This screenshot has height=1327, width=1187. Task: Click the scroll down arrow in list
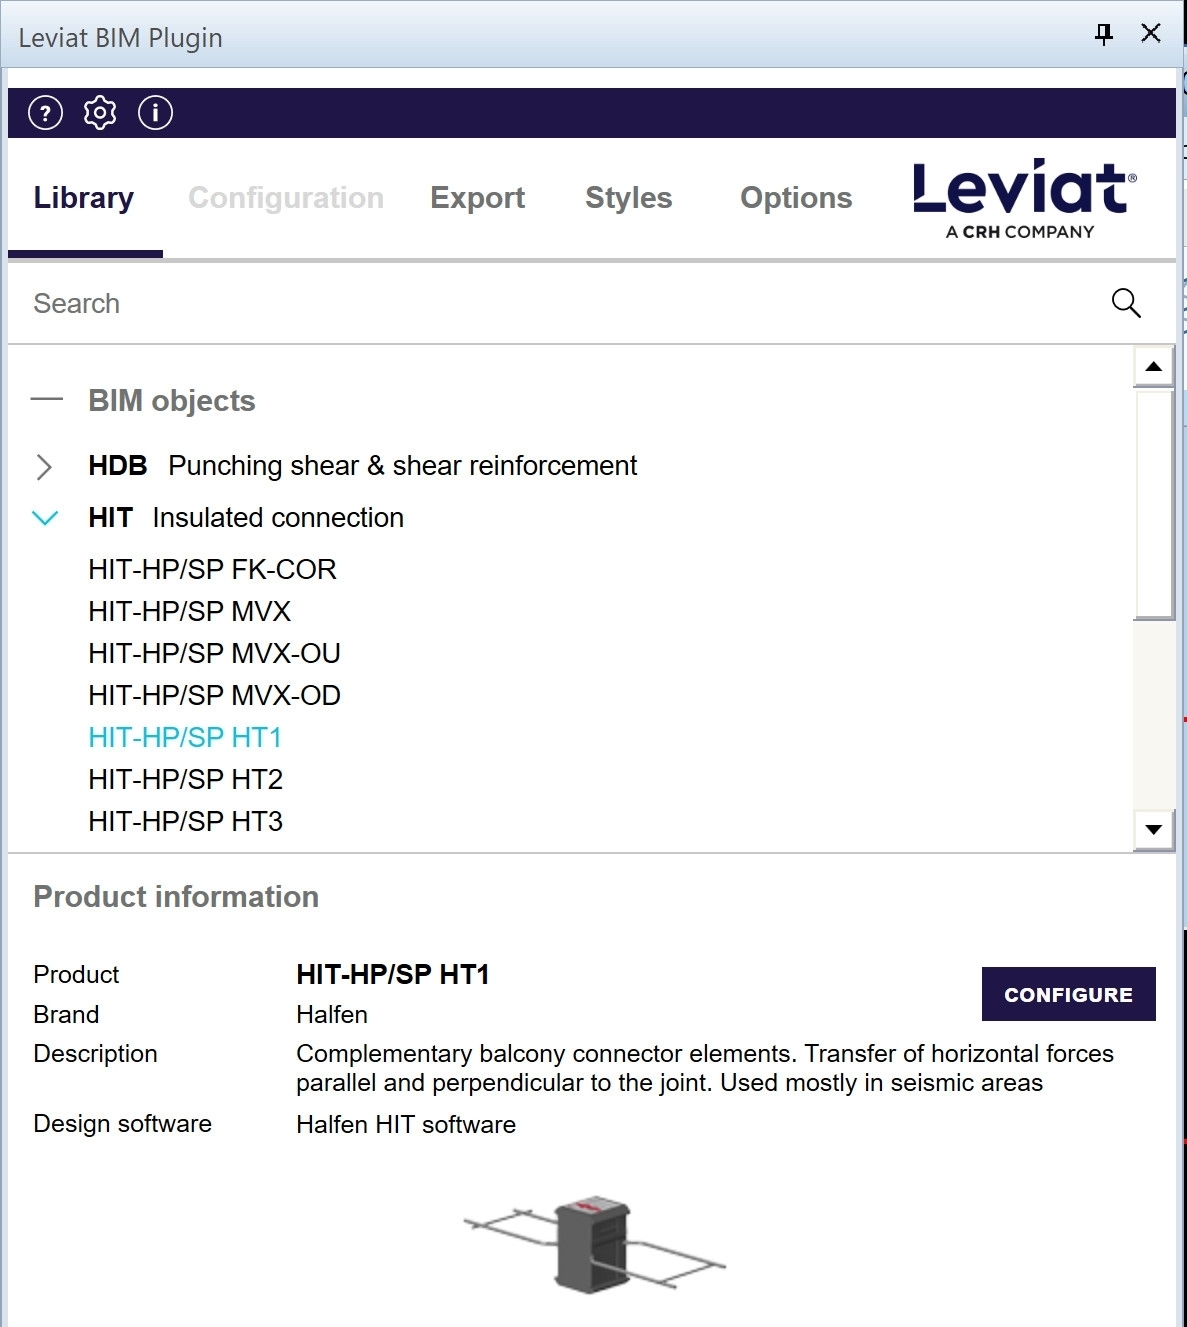[x=1153, y=829]
